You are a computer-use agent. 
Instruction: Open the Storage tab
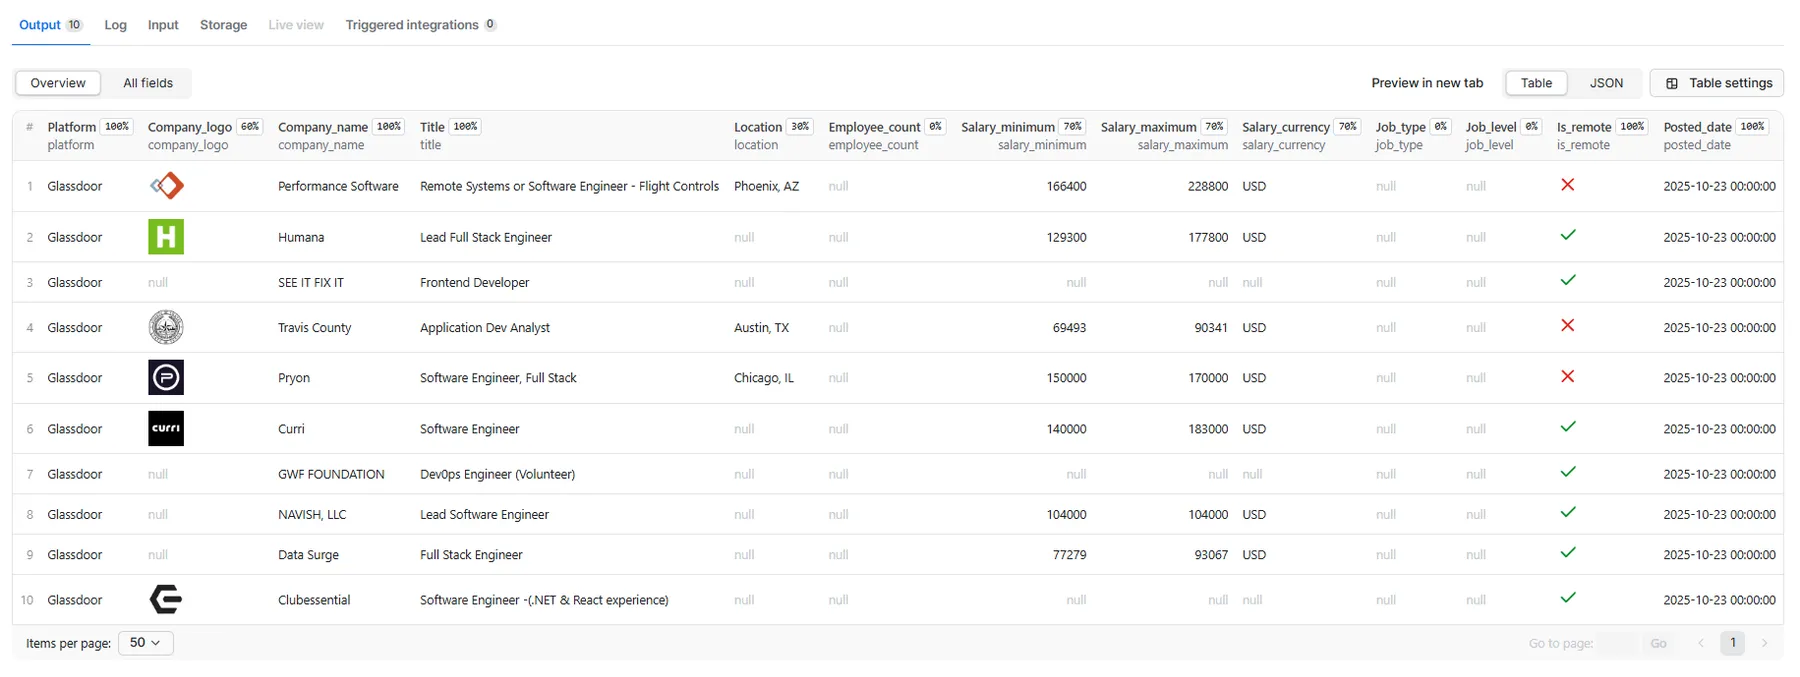click(x=223, y=25)
